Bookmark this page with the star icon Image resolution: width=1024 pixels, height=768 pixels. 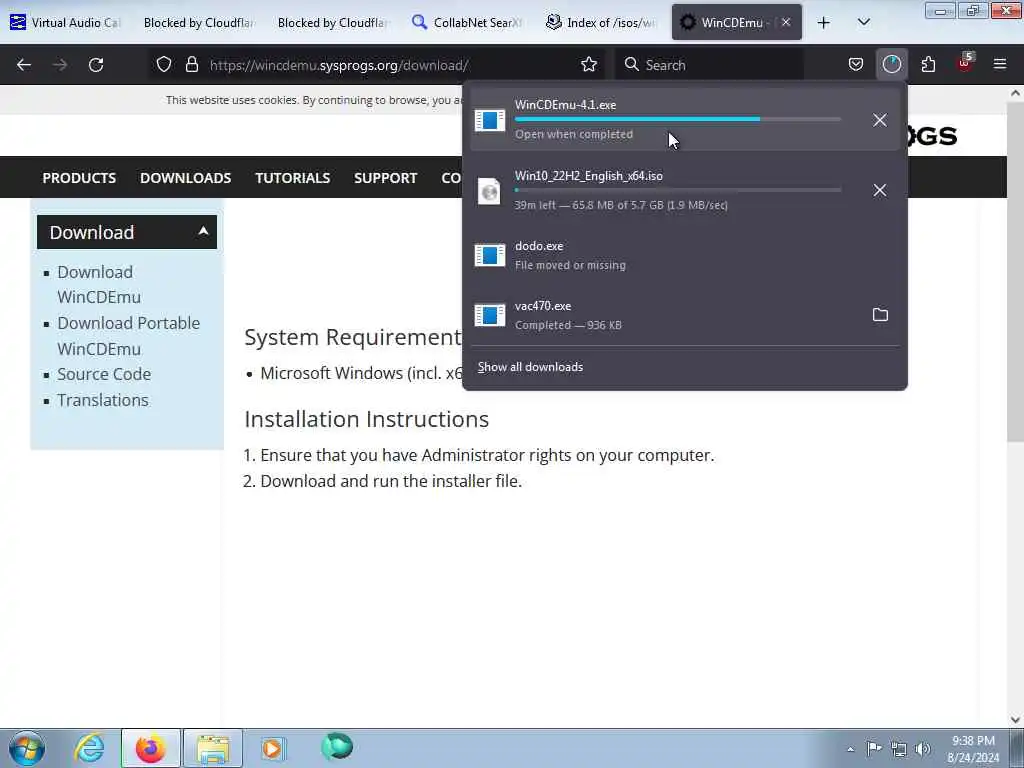pos(589,65)
